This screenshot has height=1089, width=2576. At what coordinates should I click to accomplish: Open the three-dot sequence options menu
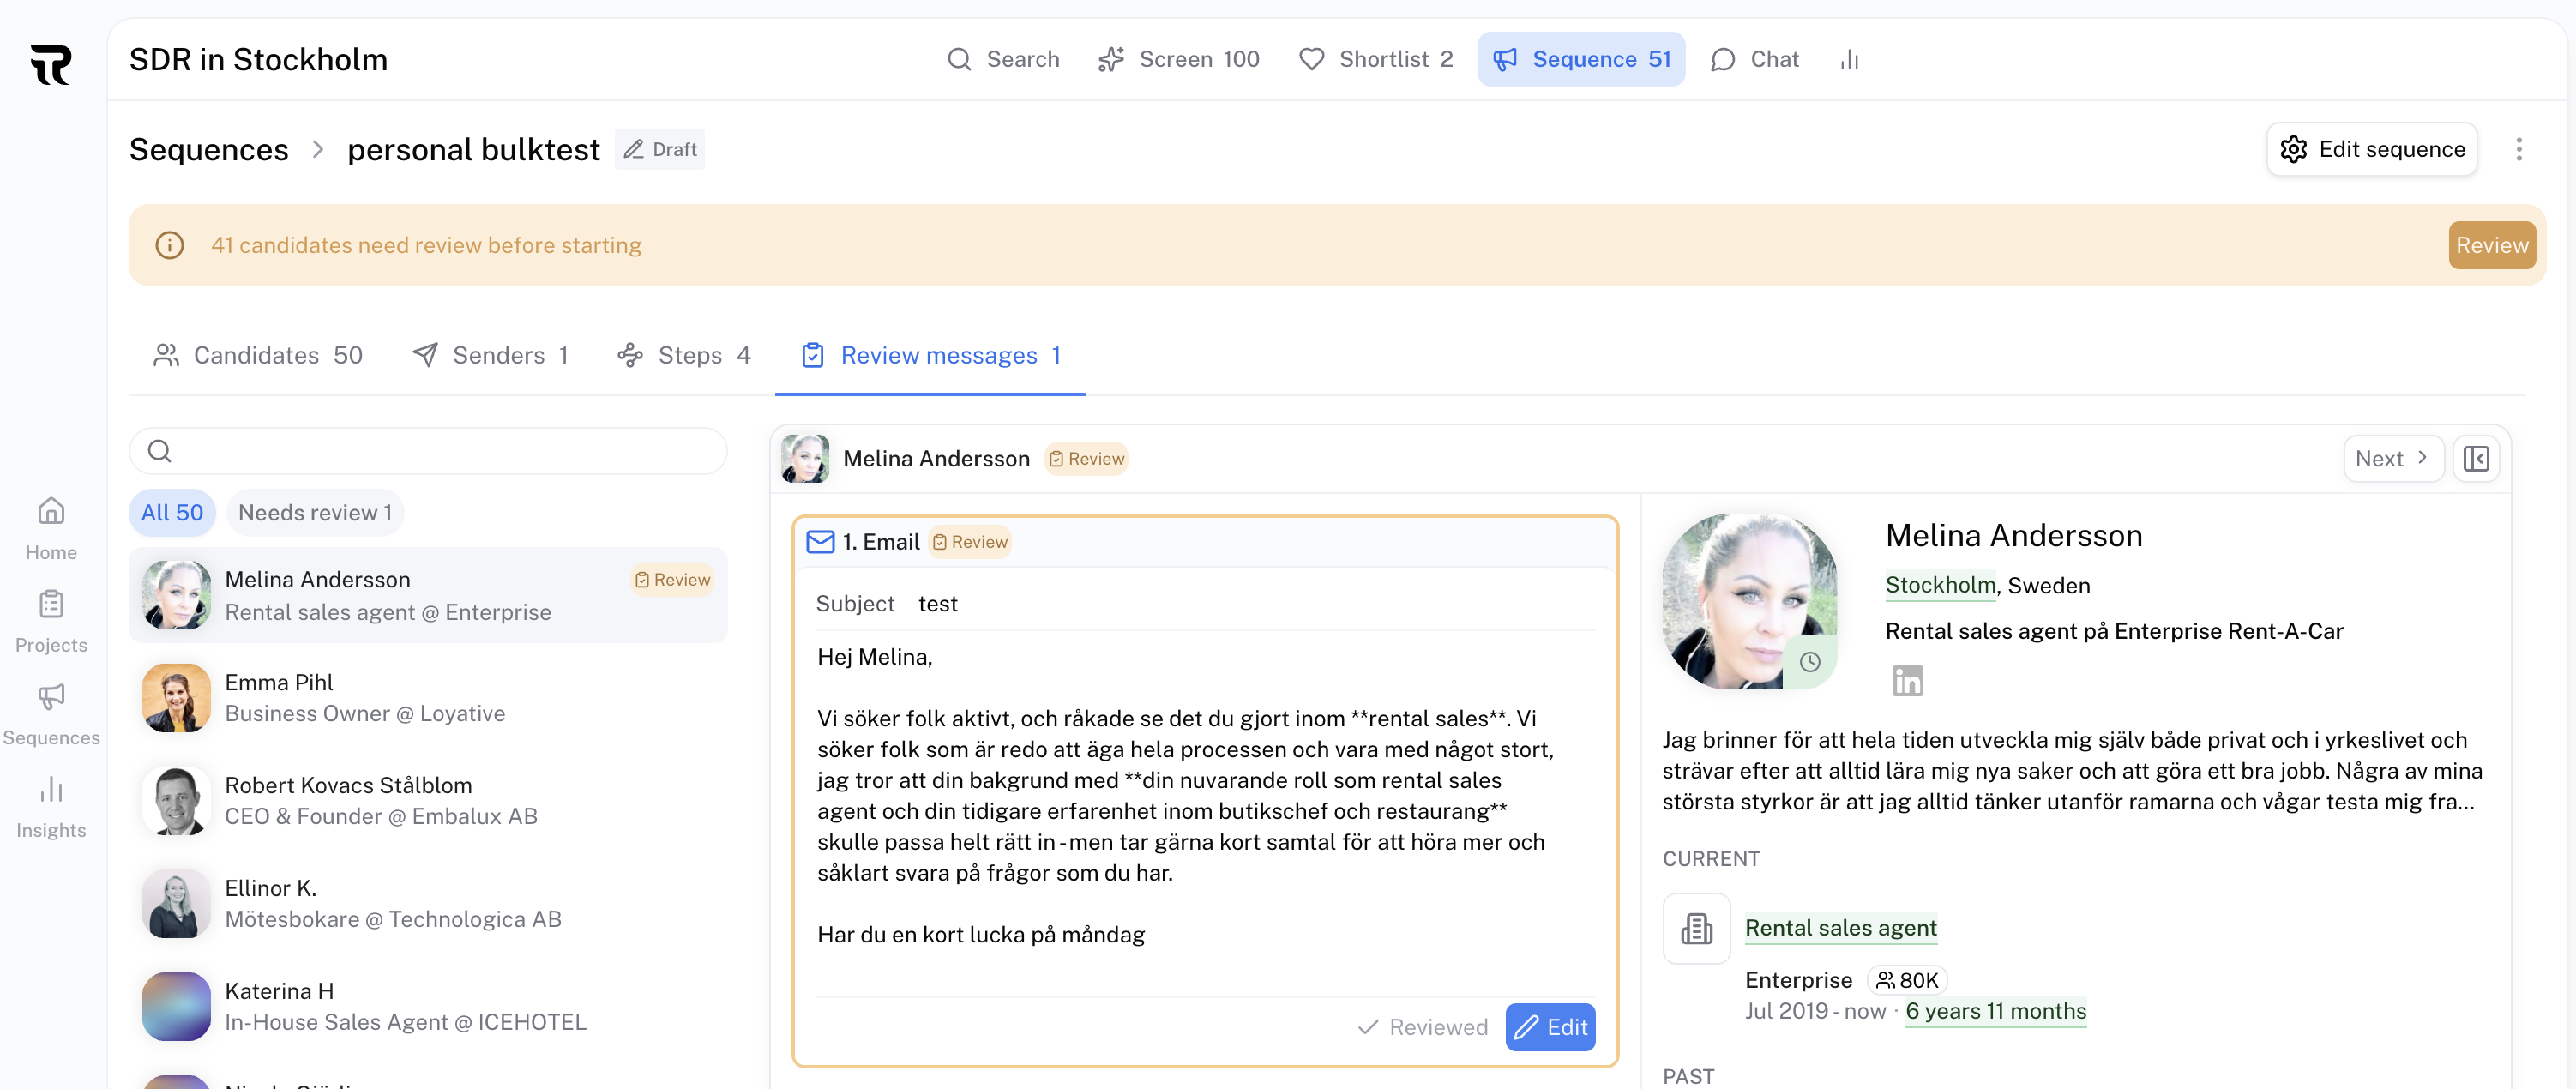tap(2518, 150)
